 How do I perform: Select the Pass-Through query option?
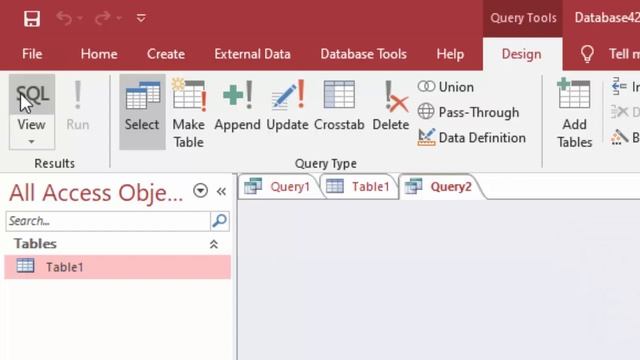(x=468, y=112)
